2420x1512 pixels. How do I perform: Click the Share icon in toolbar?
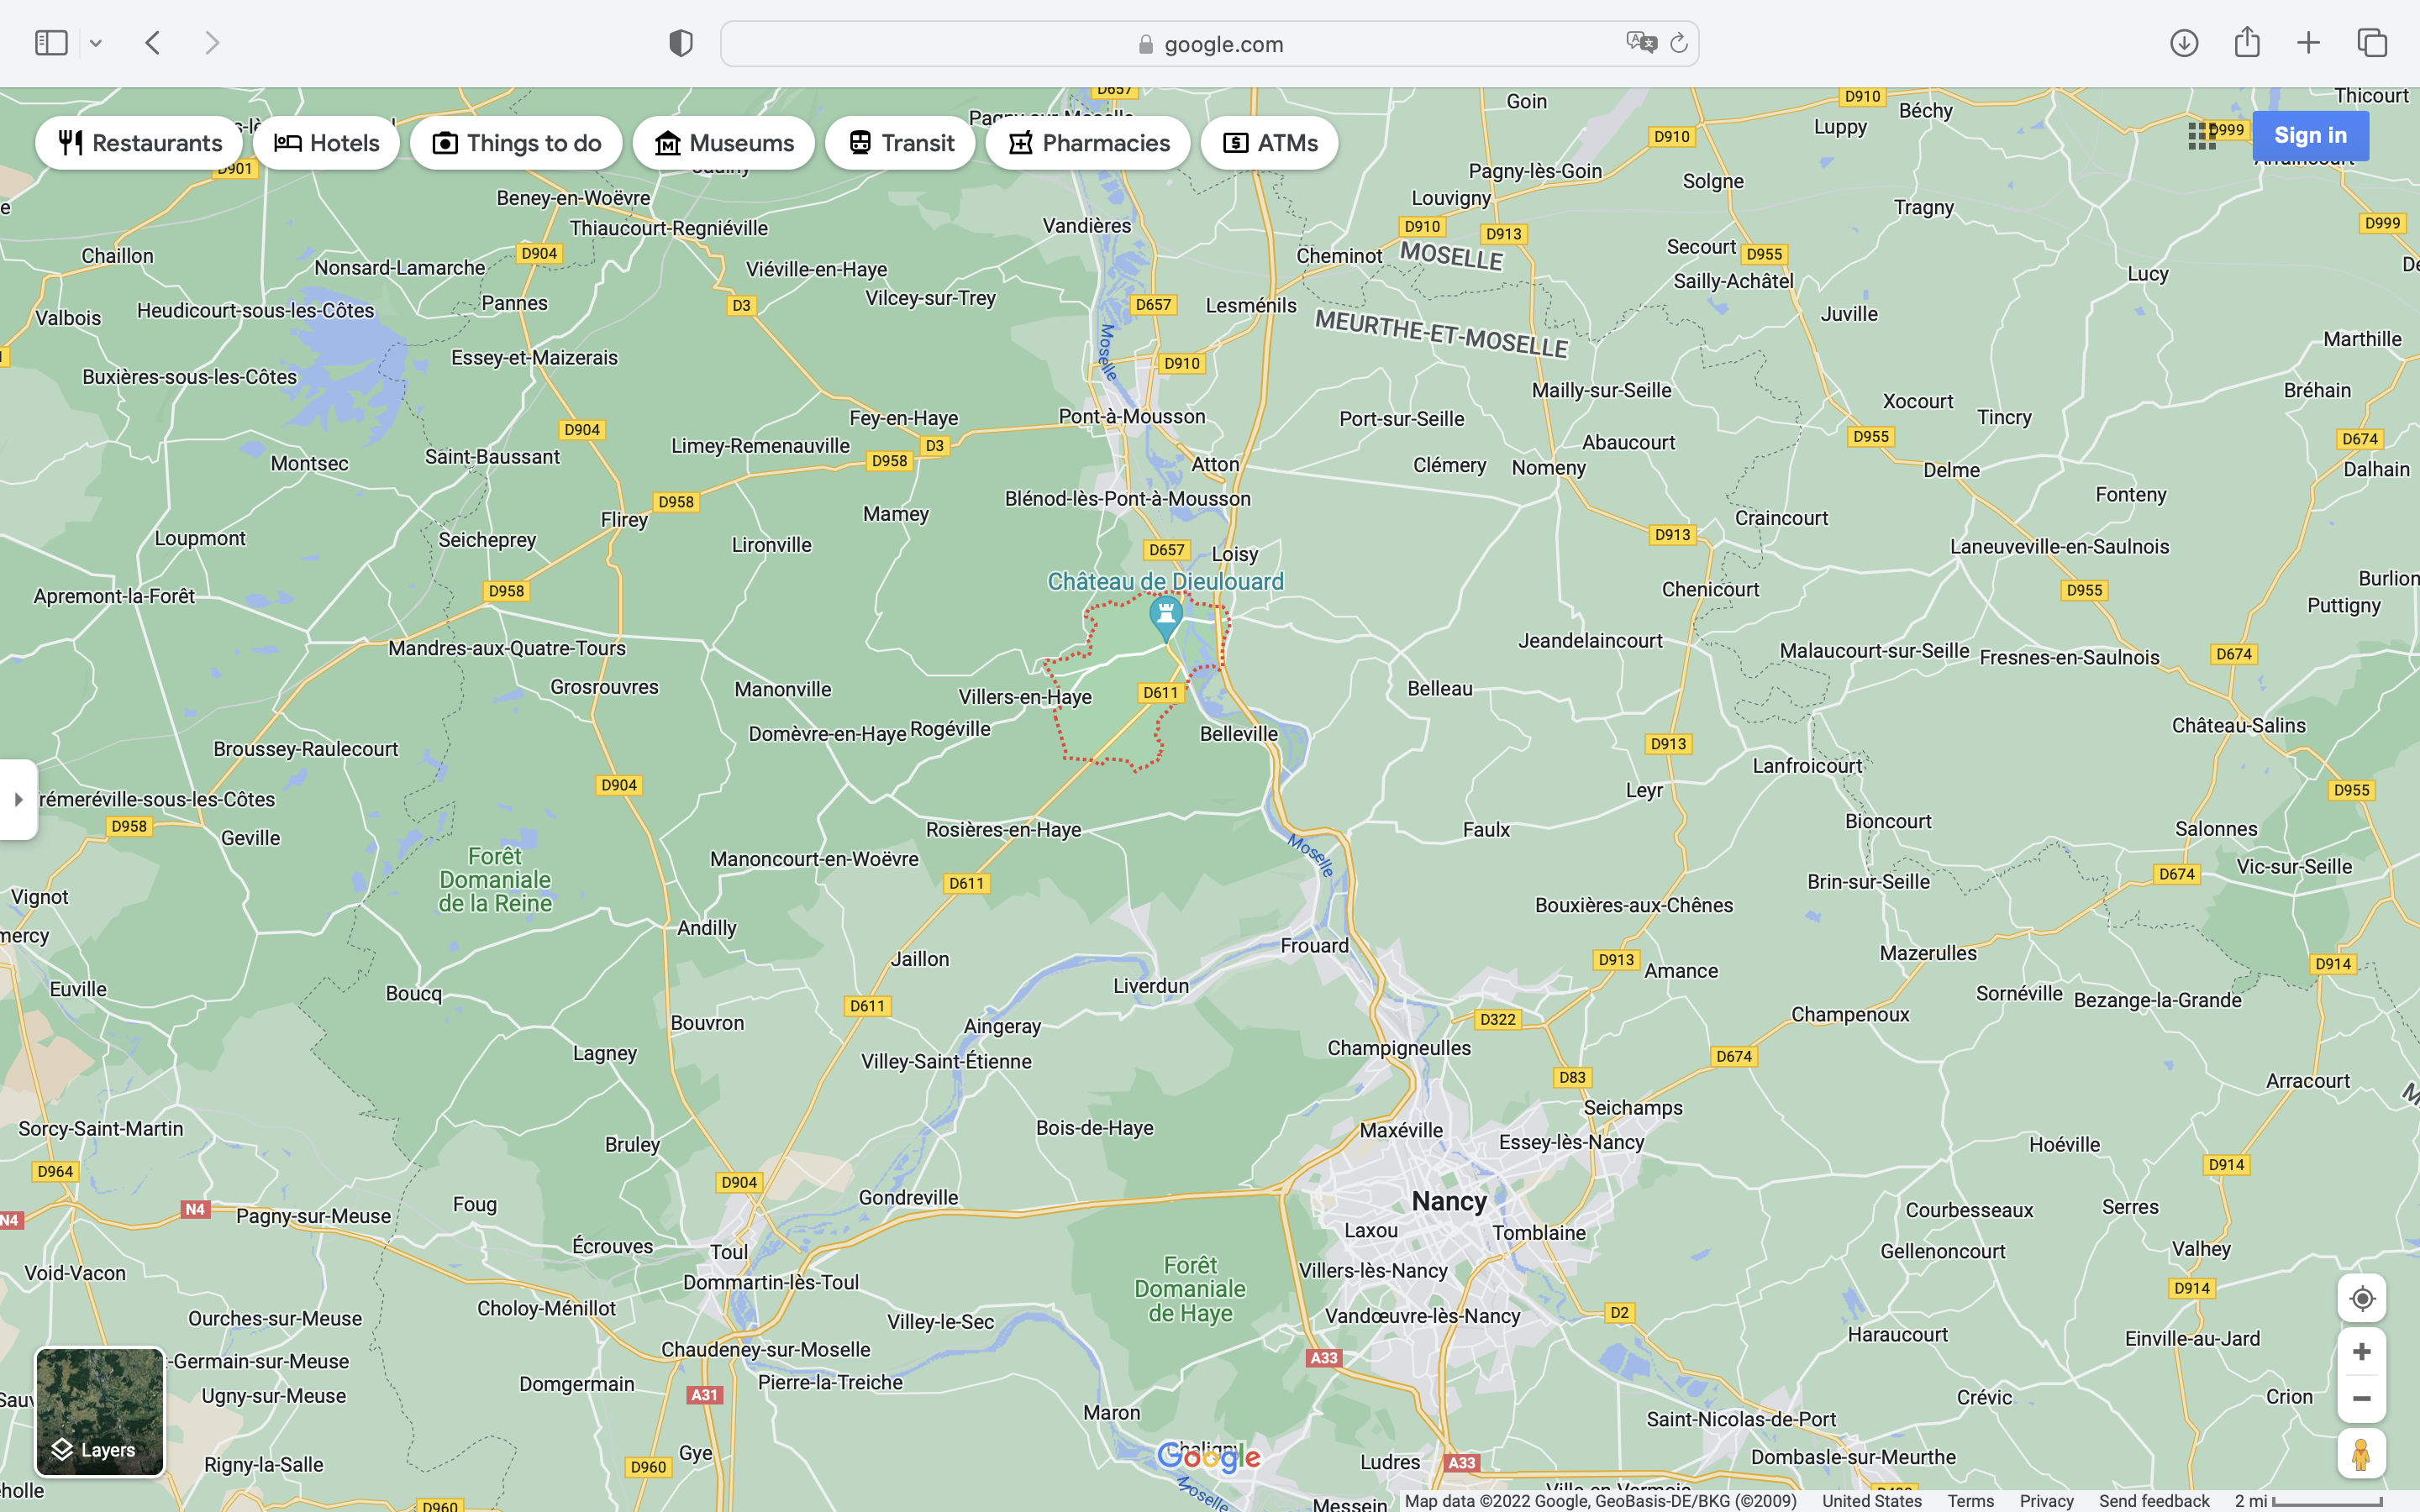(2246, 43)
